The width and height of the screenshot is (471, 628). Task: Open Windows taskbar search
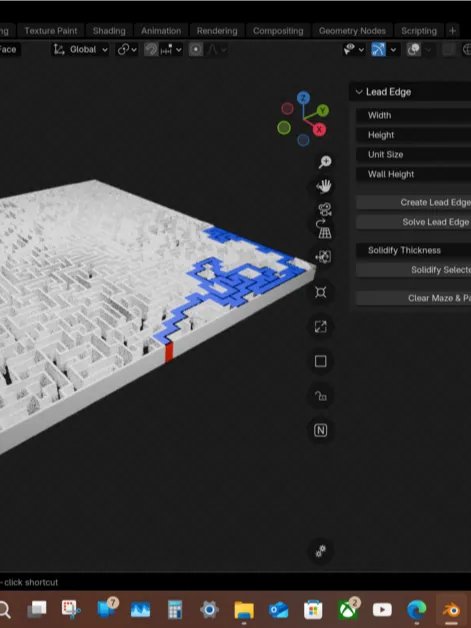click(4, 610)
